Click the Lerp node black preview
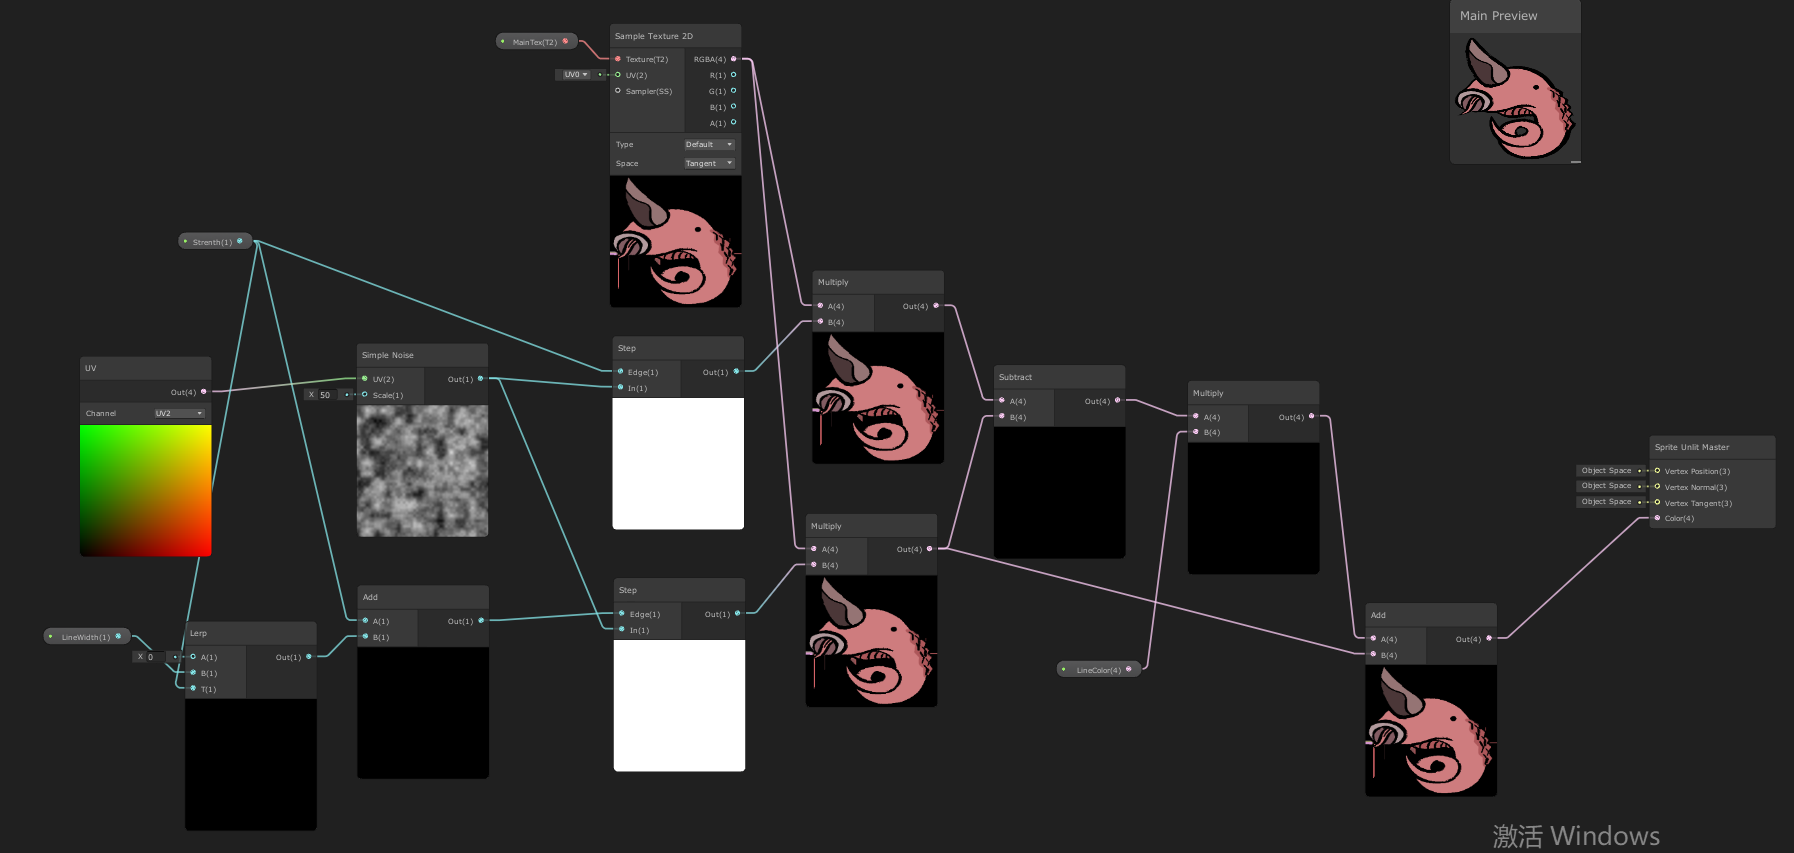Image resolution: width=1794 pixels, height=853 pixels. point(251,764)
